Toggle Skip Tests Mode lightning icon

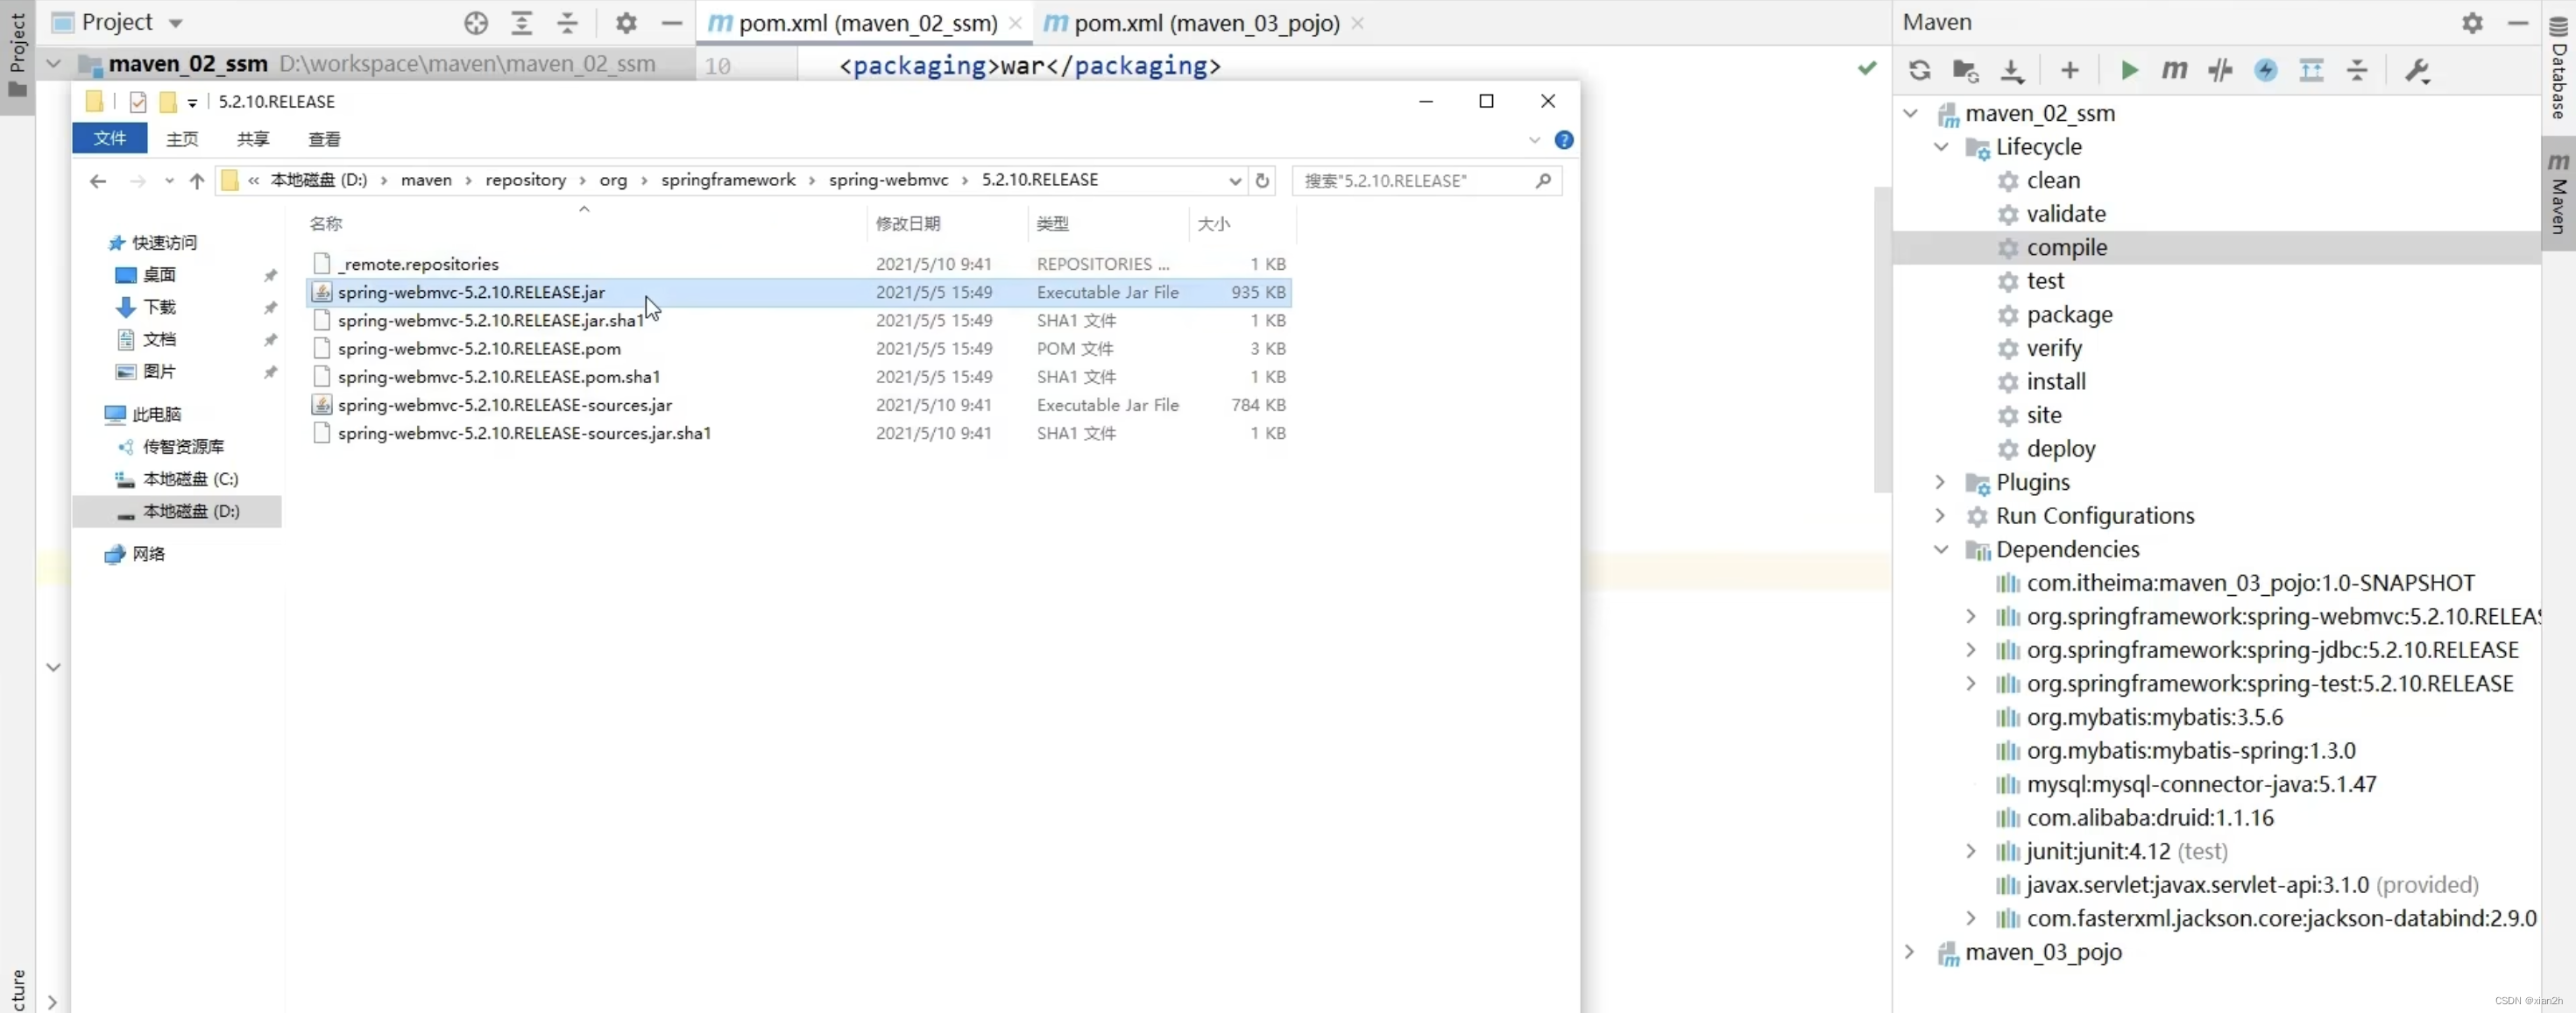pyautogui.click(x=2266, y=70)
